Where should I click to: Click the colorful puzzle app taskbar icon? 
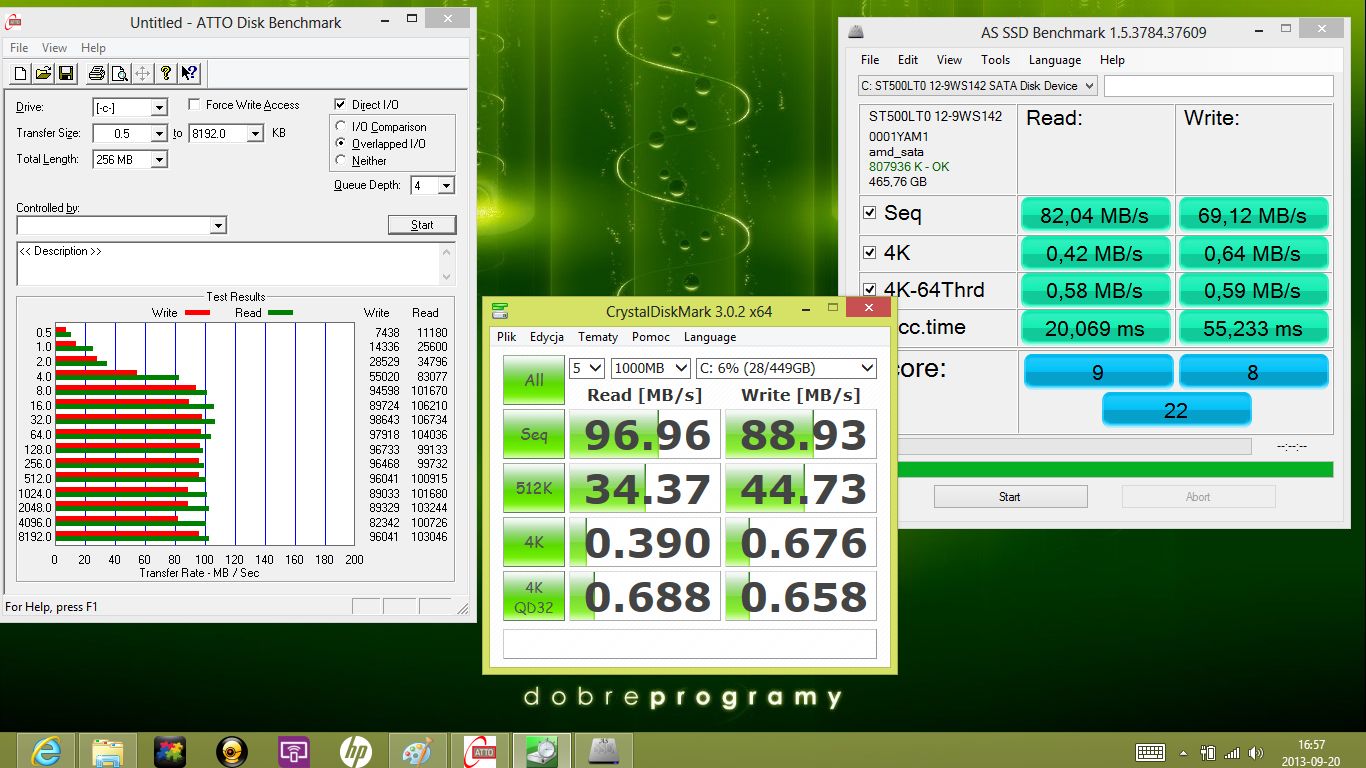click(x=170, y=750)
